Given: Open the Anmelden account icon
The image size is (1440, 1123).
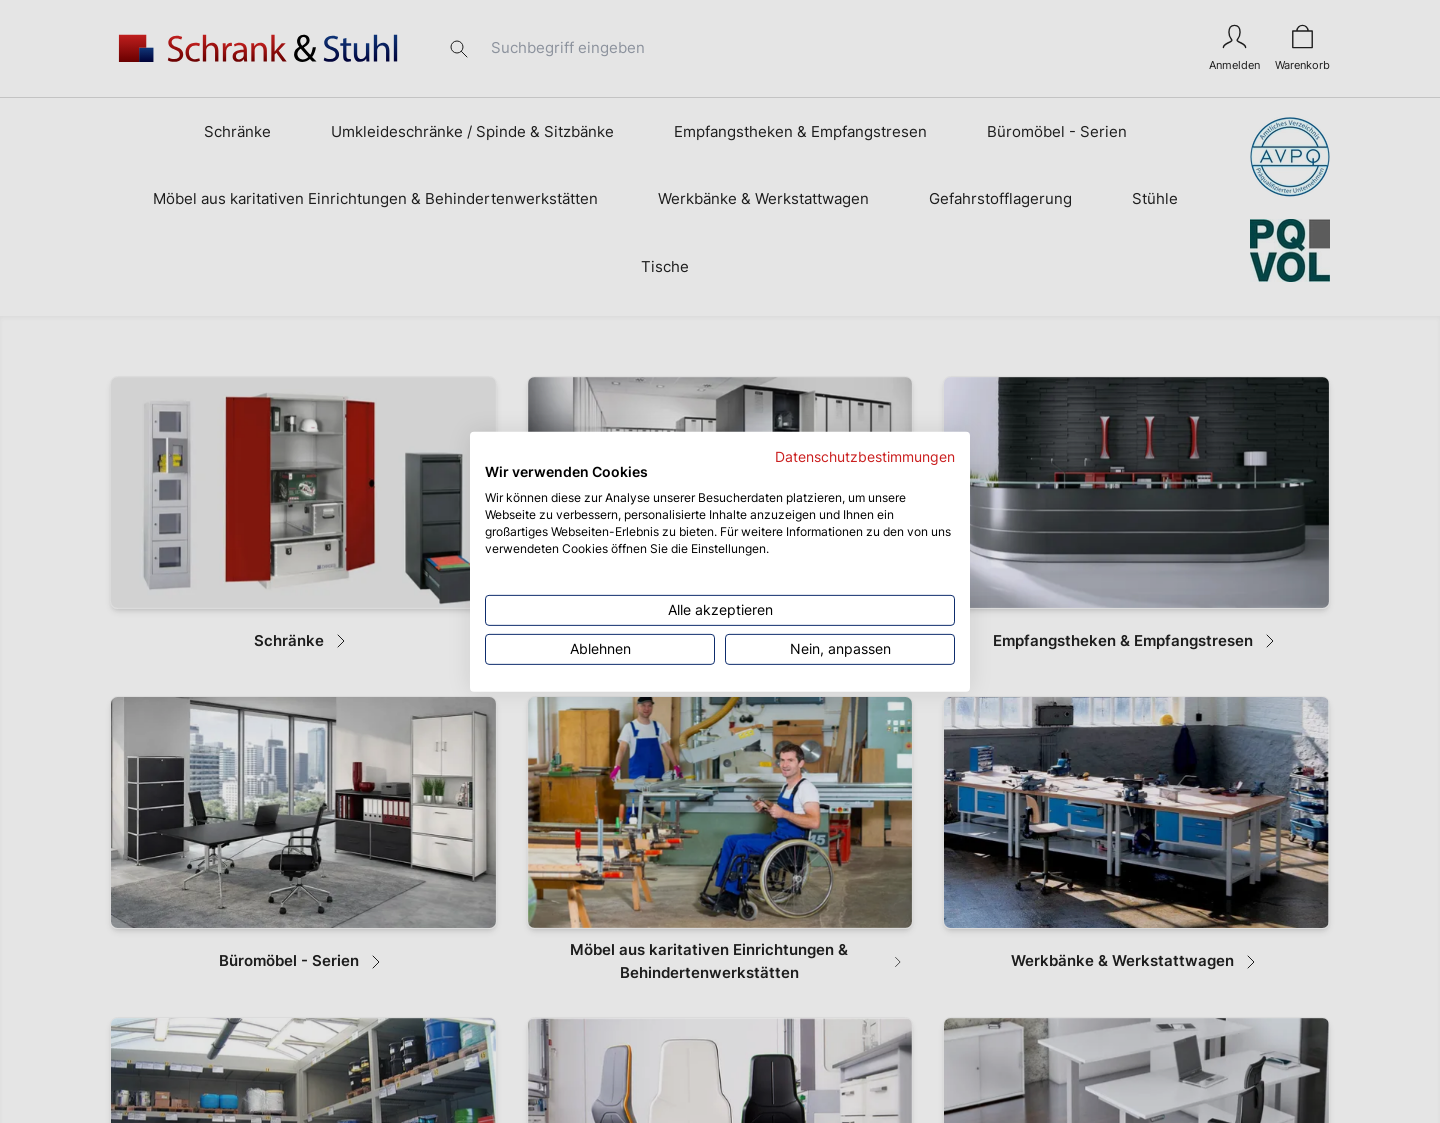Looking at the screenshot, I should [1234, 37].
